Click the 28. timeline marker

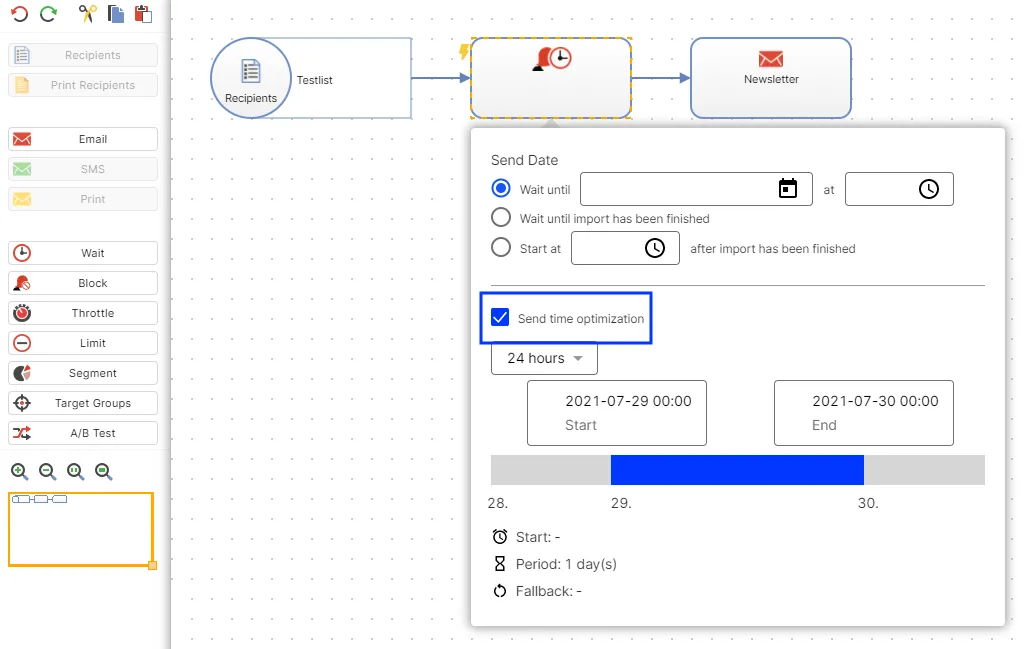pyautogui.click(x=498, y=503)
